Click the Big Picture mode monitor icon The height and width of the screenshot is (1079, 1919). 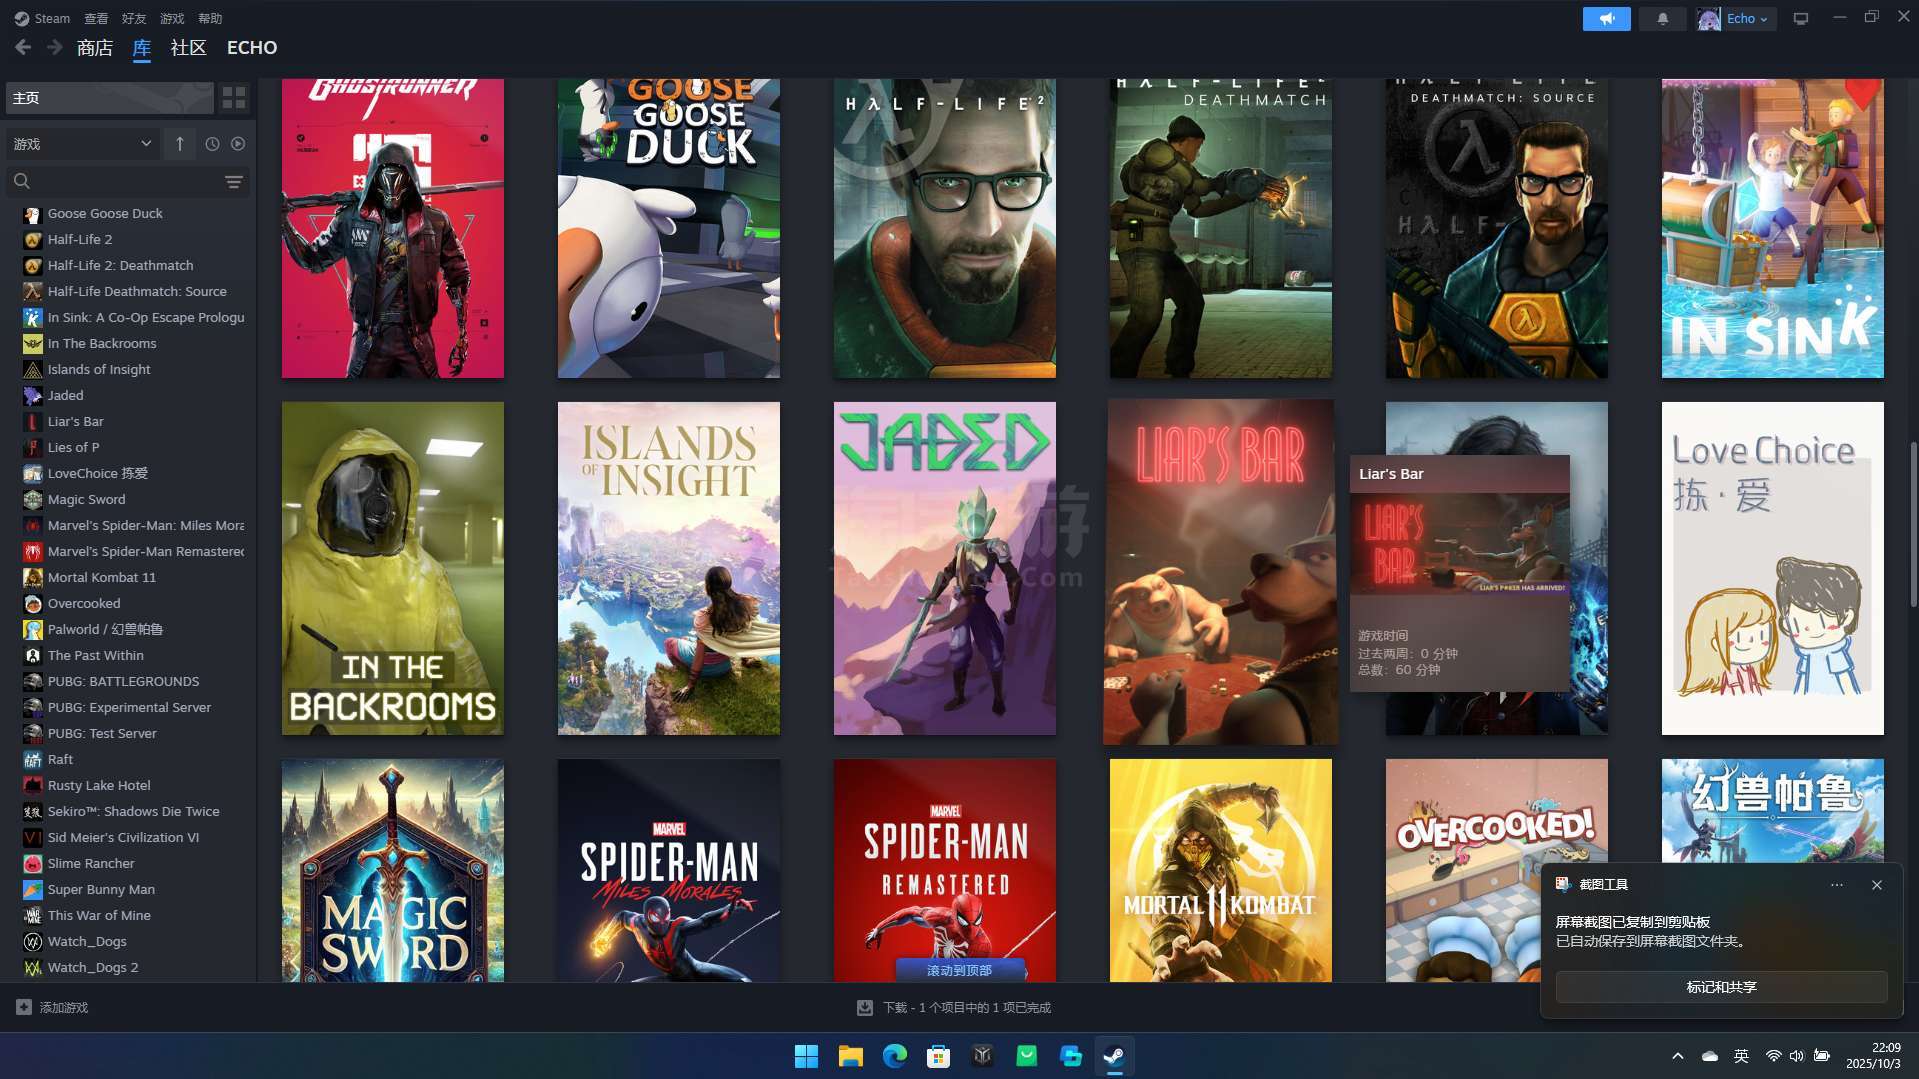tap(1800, 19)
